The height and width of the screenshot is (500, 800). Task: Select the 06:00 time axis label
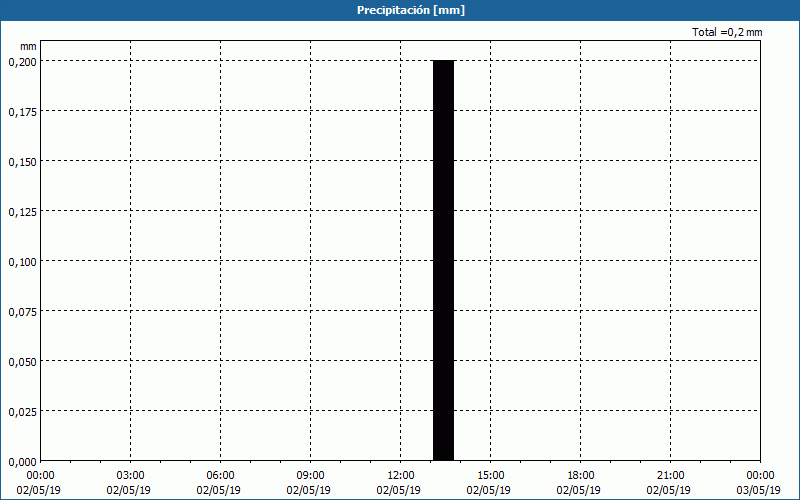[x=220, y=476]
